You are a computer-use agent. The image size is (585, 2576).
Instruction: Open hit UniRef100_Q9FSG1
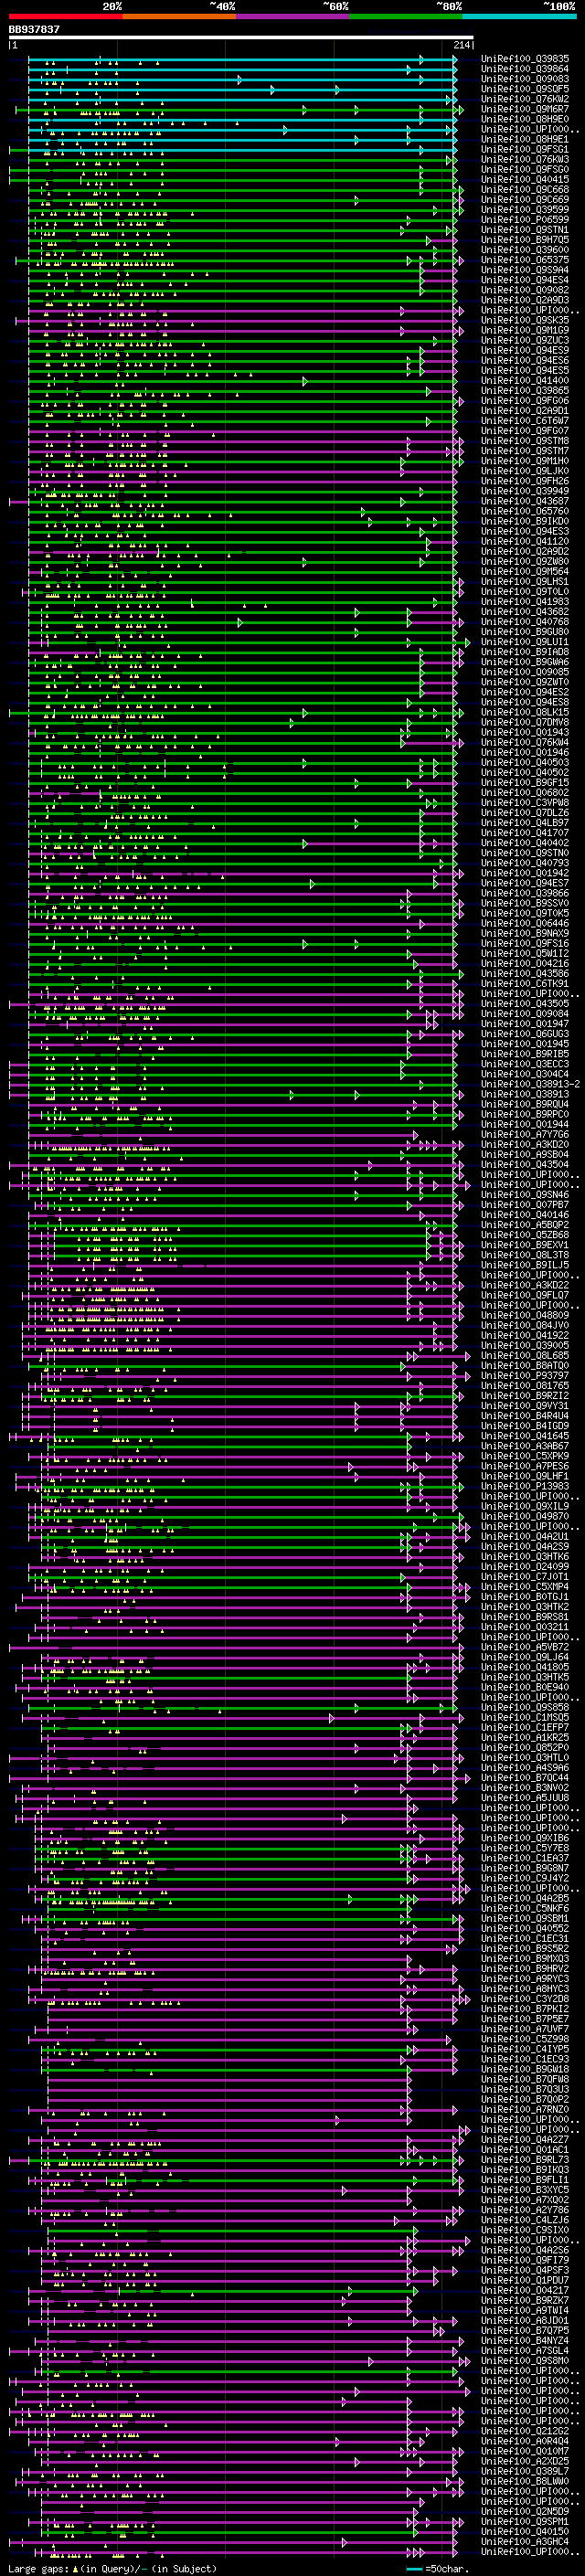pyautogui.click(x=524, y=149)
